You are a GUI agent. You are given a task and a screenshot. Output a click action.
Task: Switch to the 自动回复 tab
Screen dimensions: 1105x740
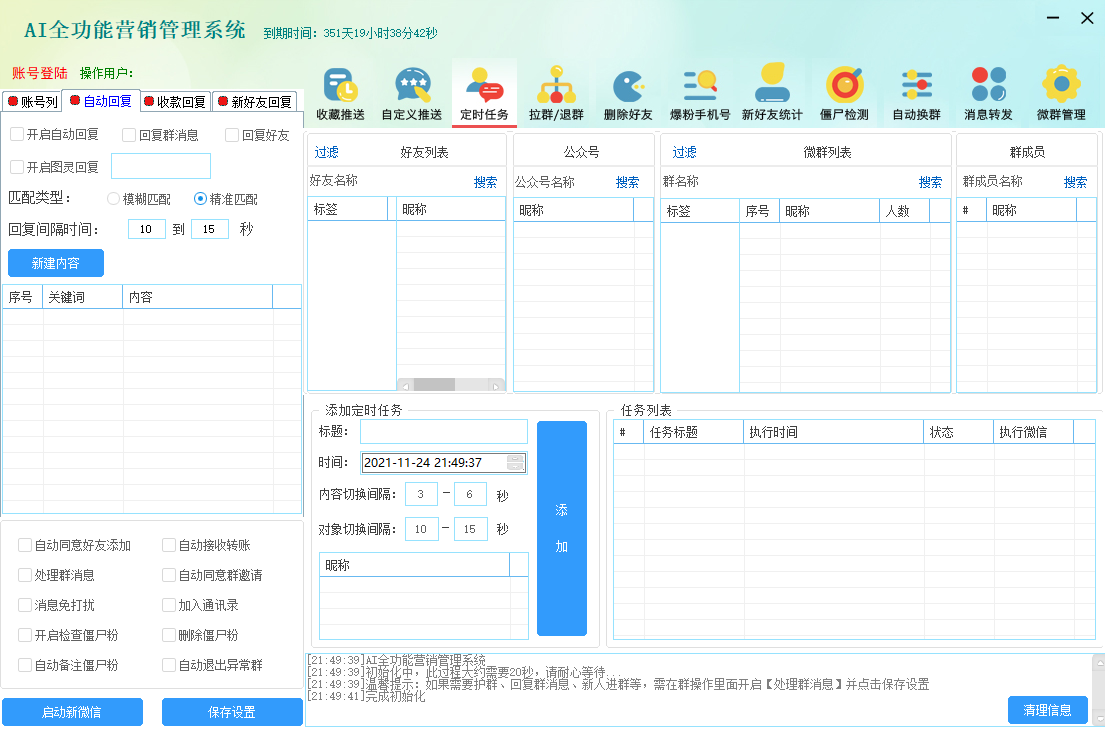coord(101,101)
